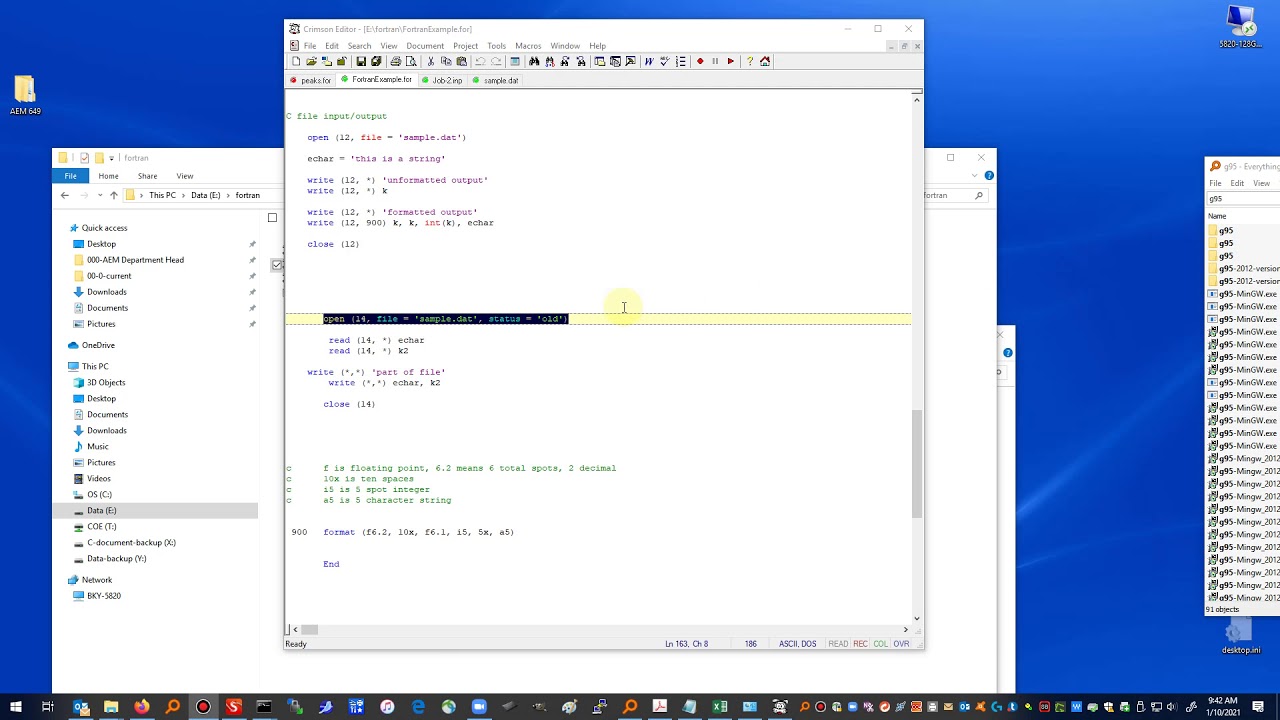Save the current document via toolbar
The height and width of the screenshot is (720, 1280).
361,61
